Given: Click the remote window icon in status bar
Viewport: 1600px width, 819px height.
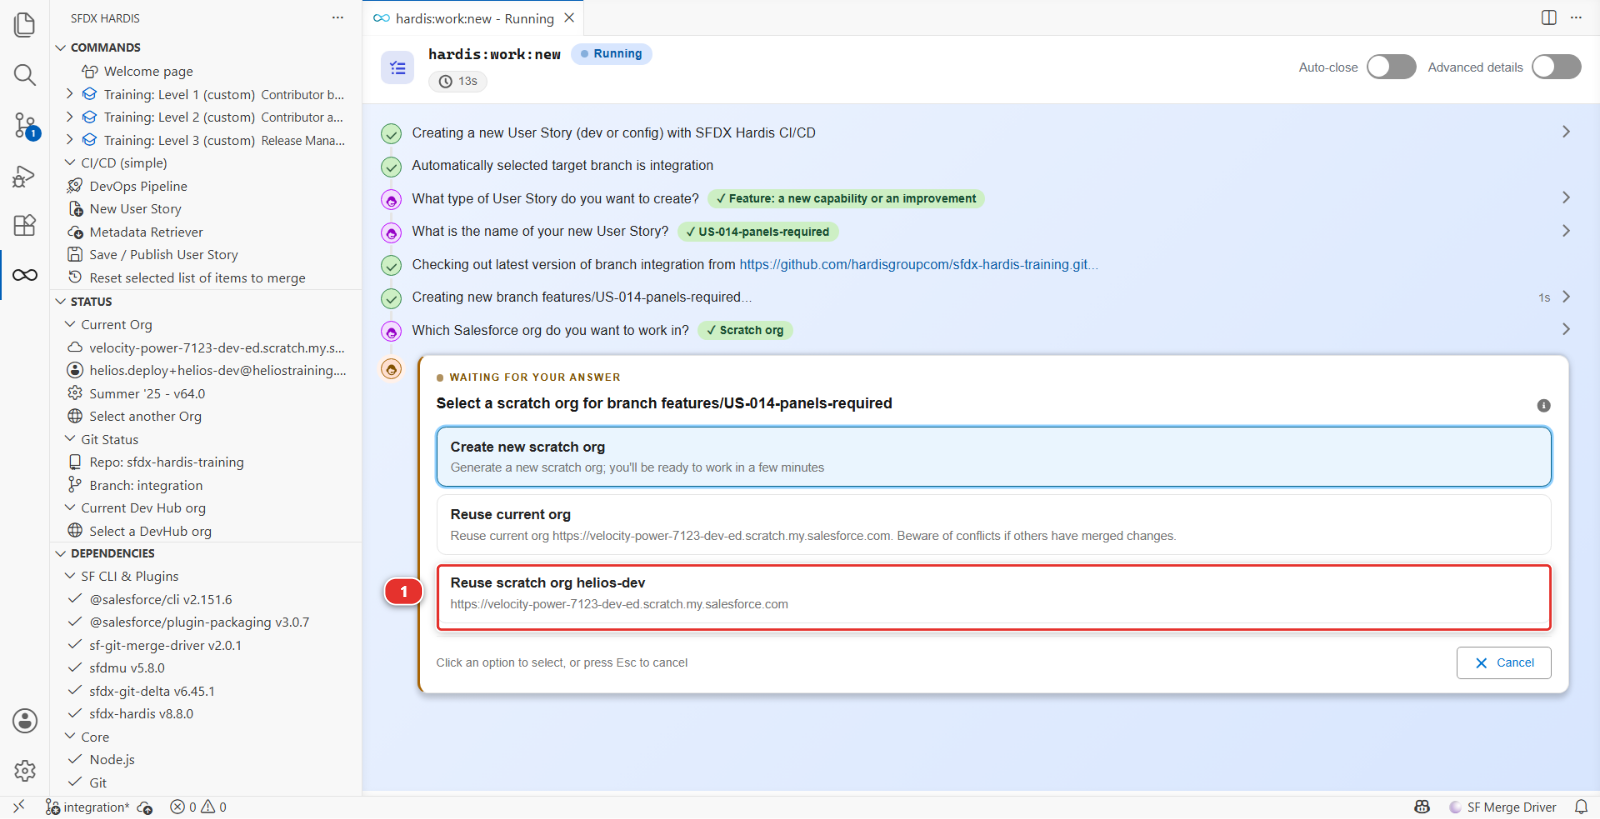Looking at the screenshot, I should 19,807.
